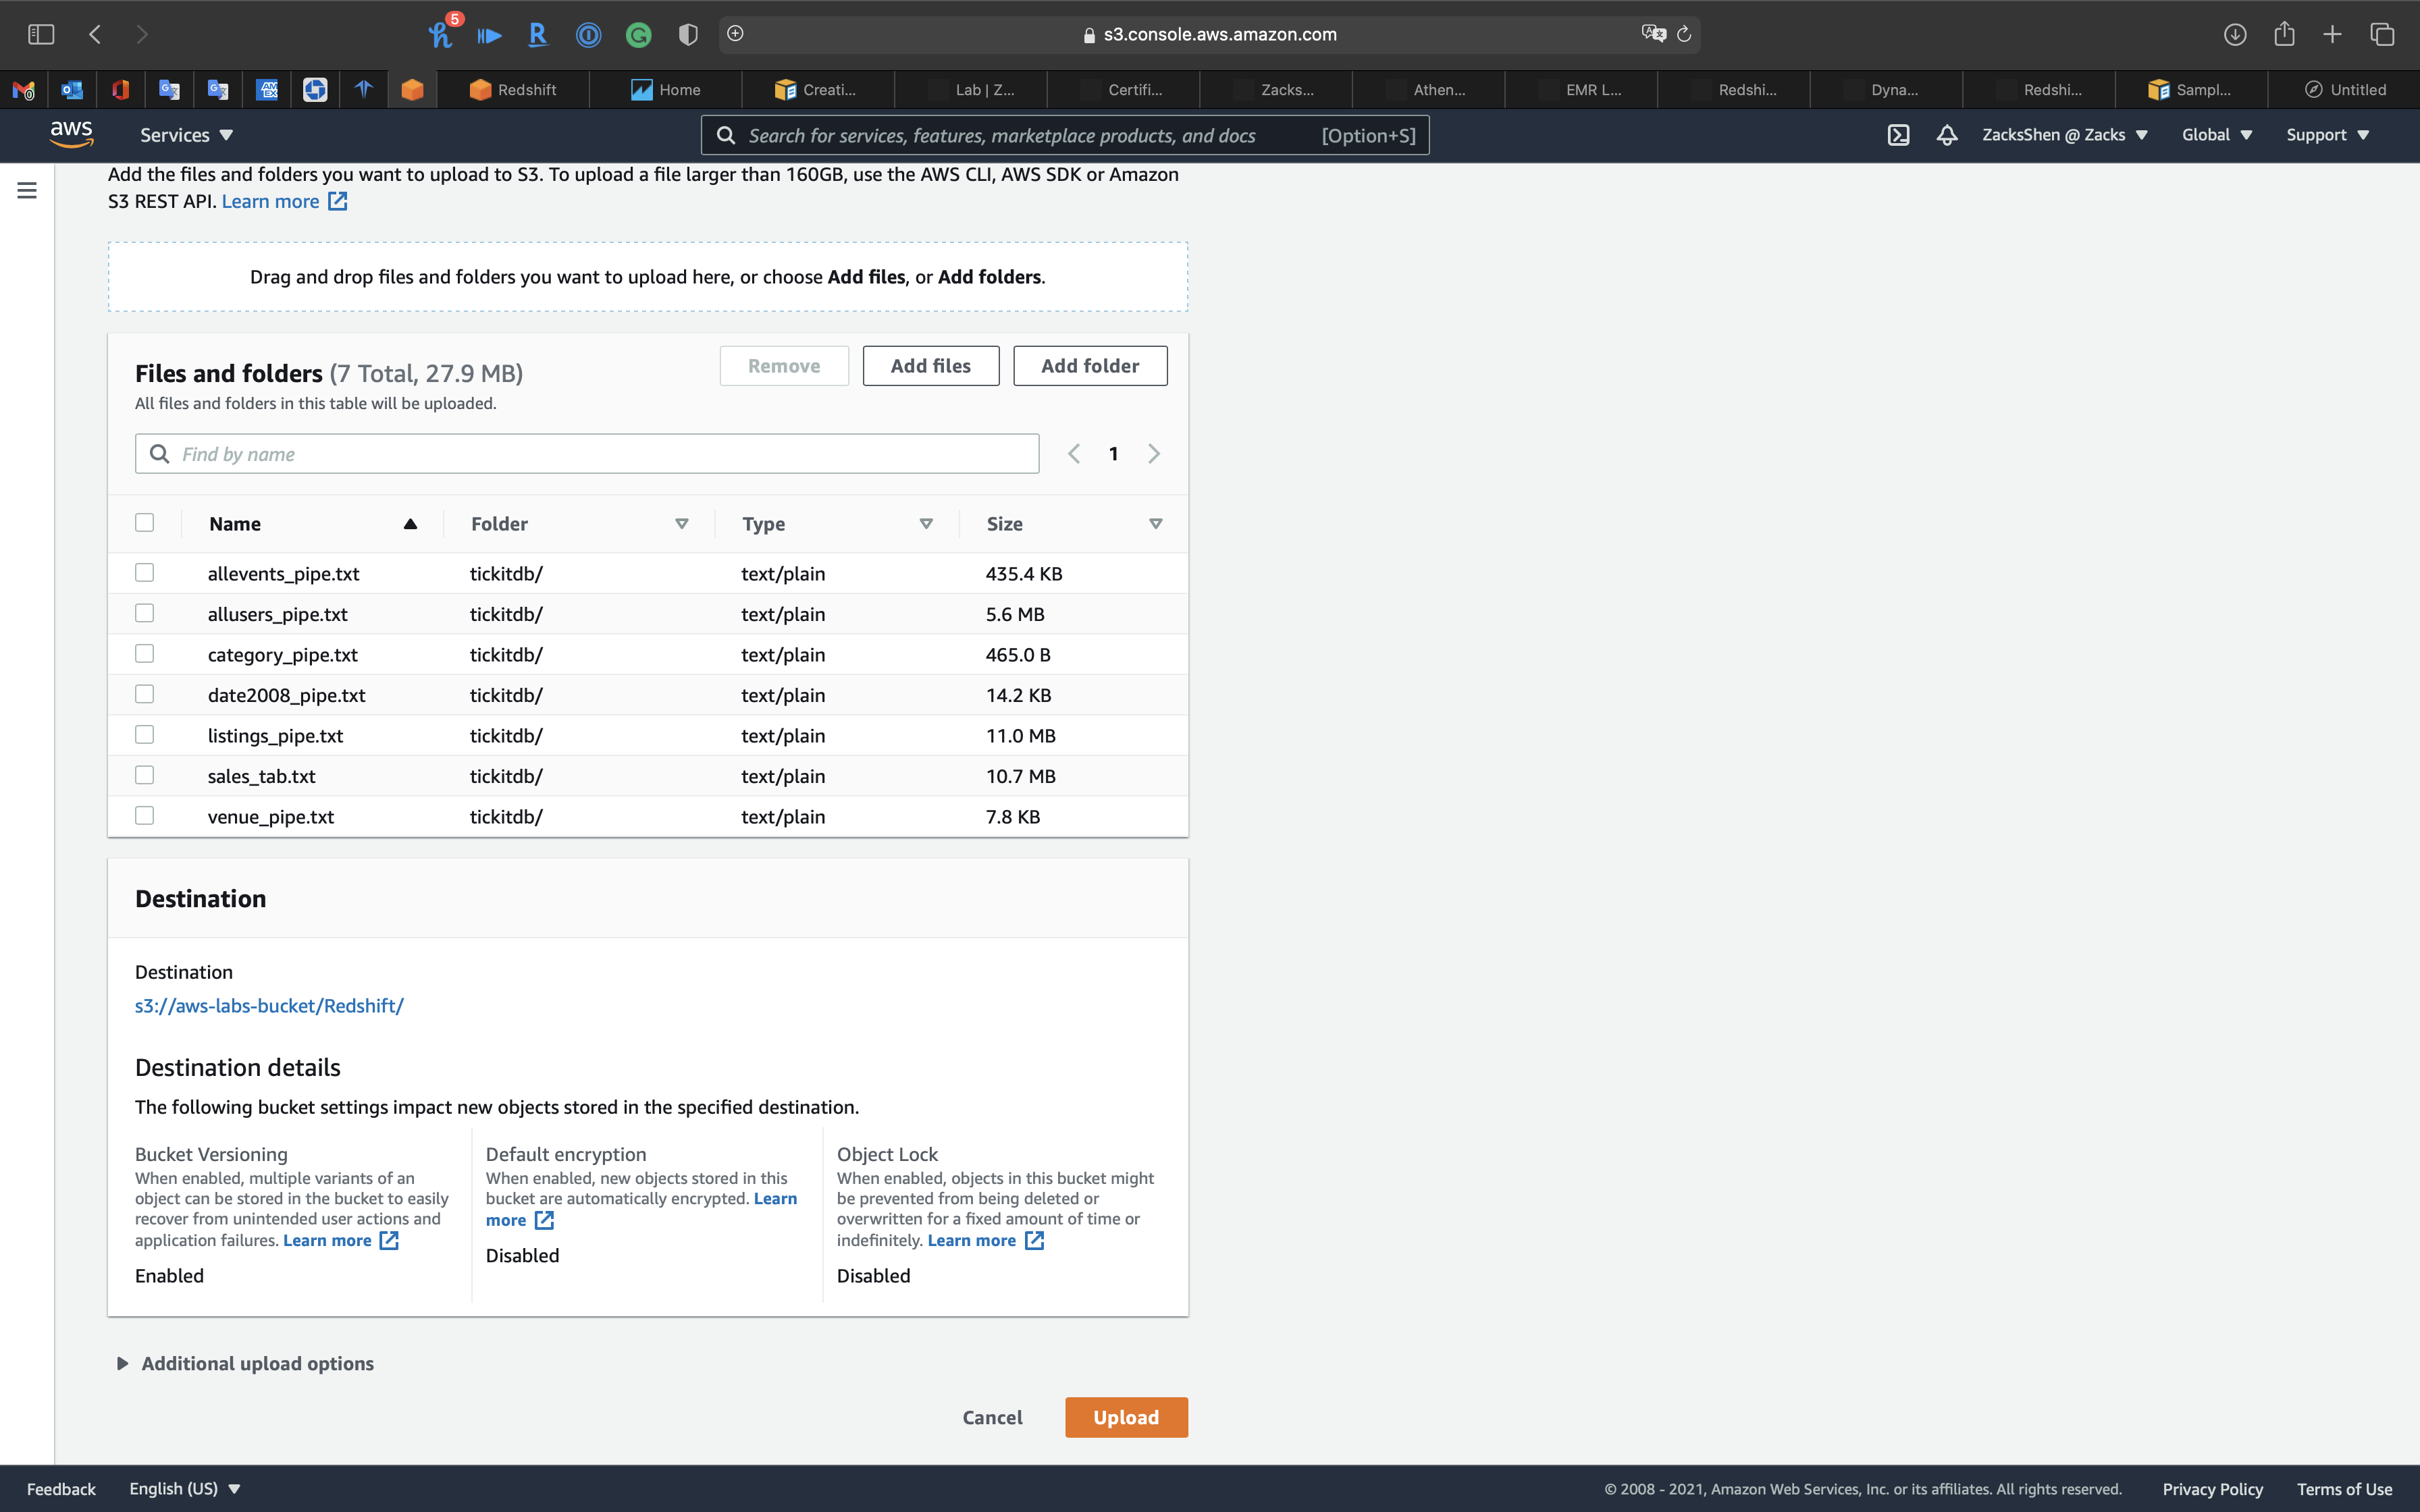
Task: Open the s3://aws-labs-bucket/Redshift/ destination link
Action: point(269,1006)
